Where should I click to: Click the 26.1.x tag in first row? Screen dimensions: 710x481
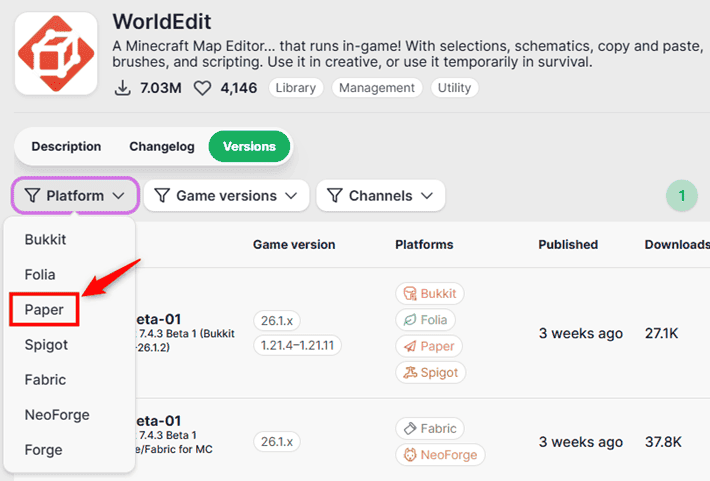pyautogui.click(x=277, y=321)
